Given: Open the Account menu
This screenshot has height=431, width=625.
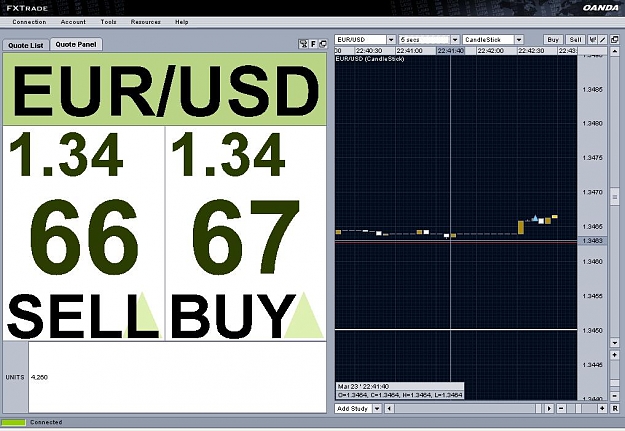Looking at the screenshot, I should pyautogui.click(x=73, y=22).
